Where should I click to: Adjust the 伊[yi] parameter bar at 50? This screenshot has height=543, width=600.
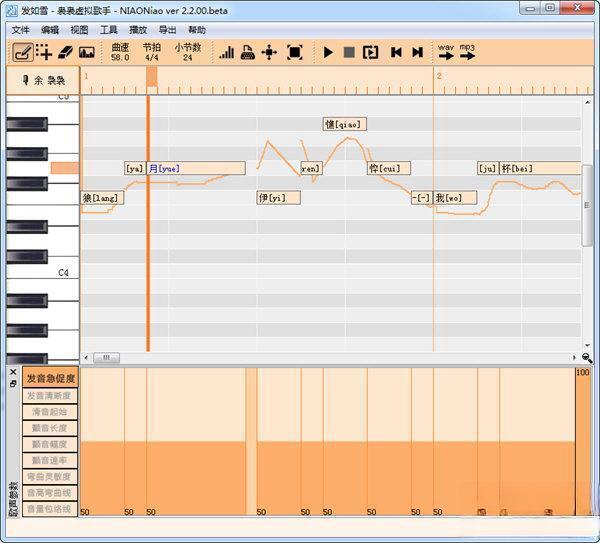coord(279,479)
